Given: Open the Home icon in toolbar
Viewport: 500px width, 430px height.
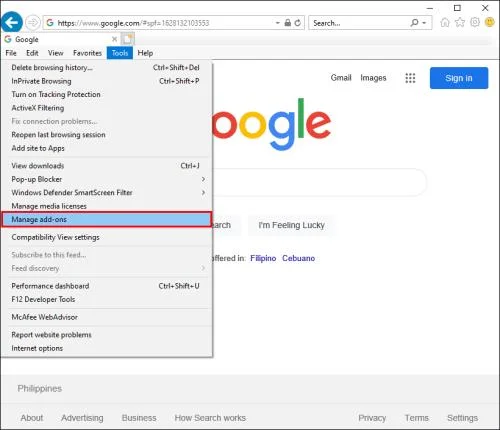Looking at the screenshot, I should click(x=445, y=23).
